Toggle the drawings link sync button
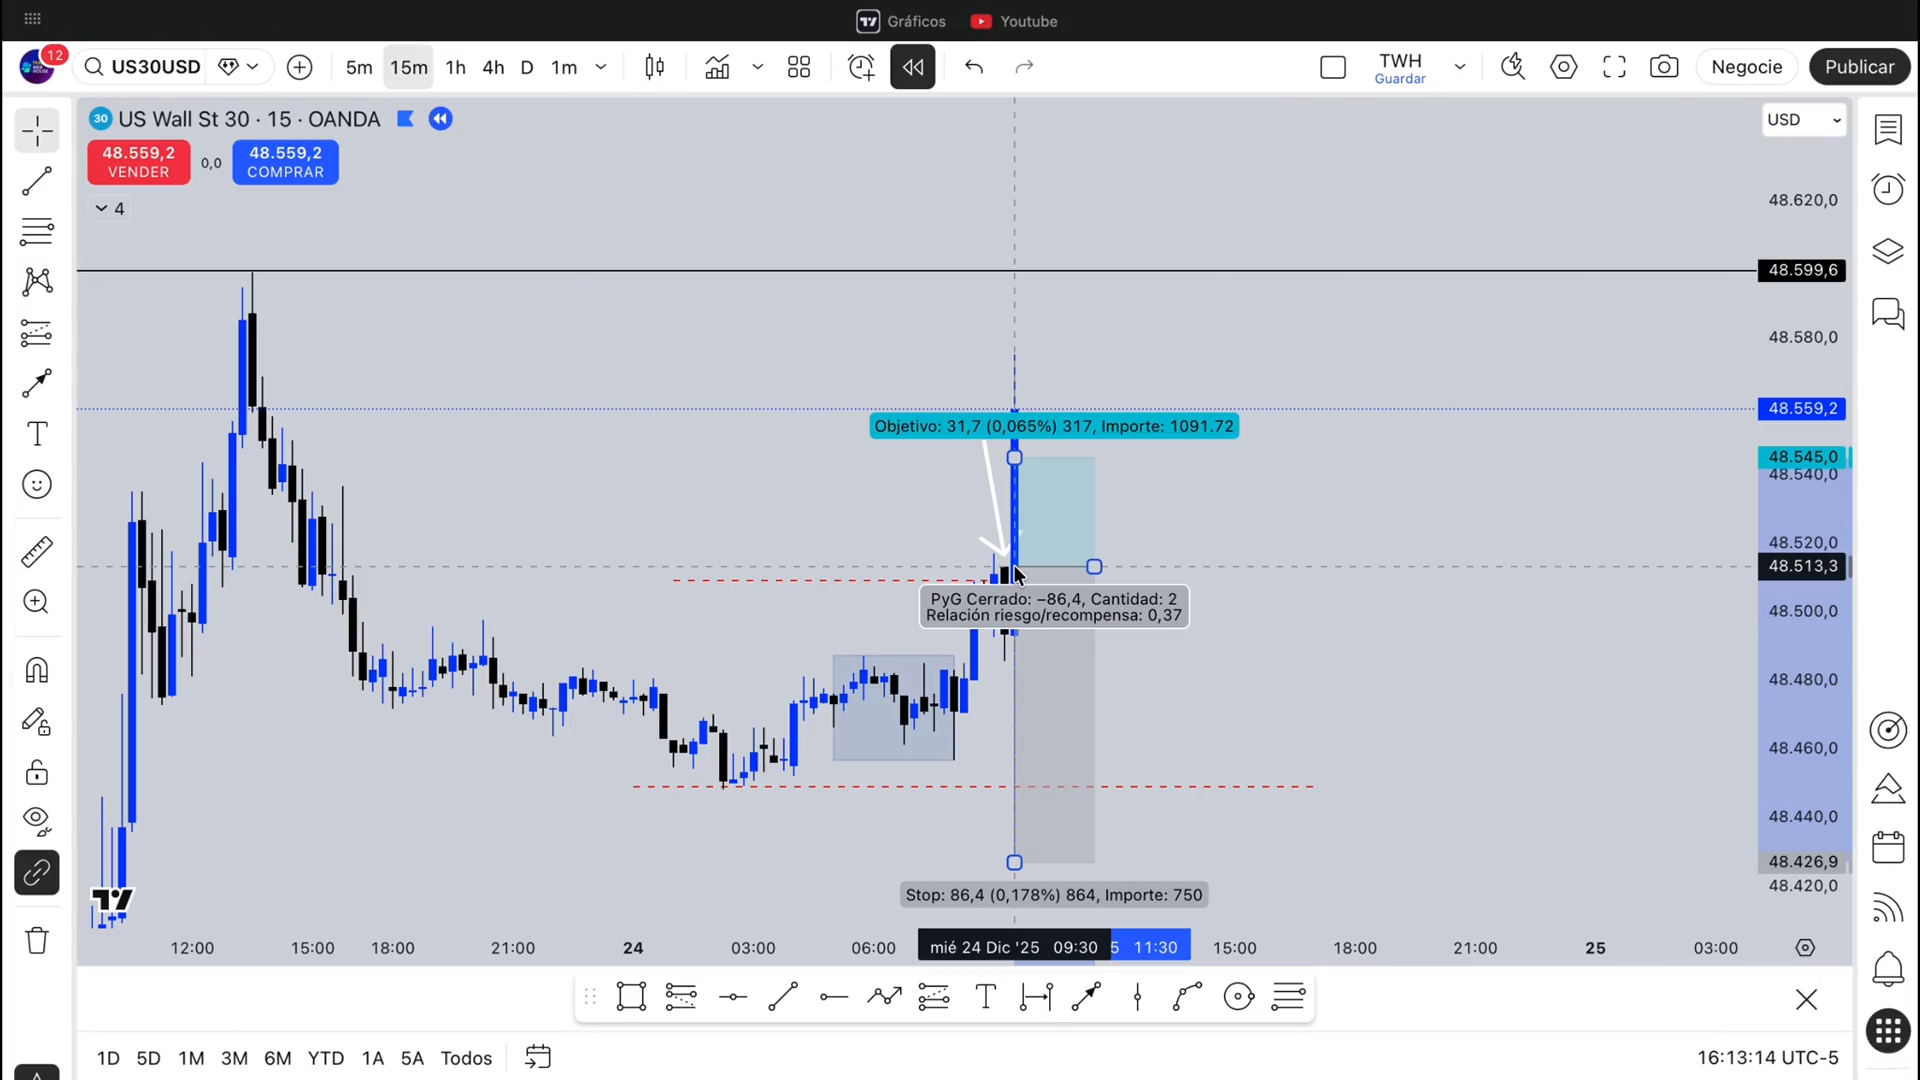This screenshot has height=1080, width=1920. tap(37, 873)
